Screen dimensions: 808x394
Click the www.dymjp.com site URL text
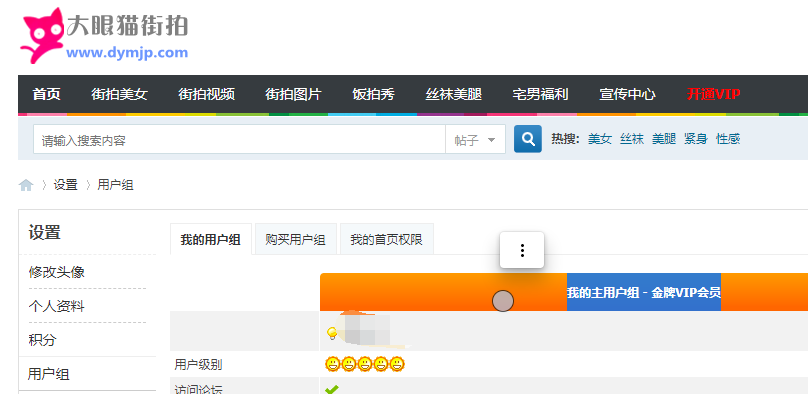coord(127,53)
